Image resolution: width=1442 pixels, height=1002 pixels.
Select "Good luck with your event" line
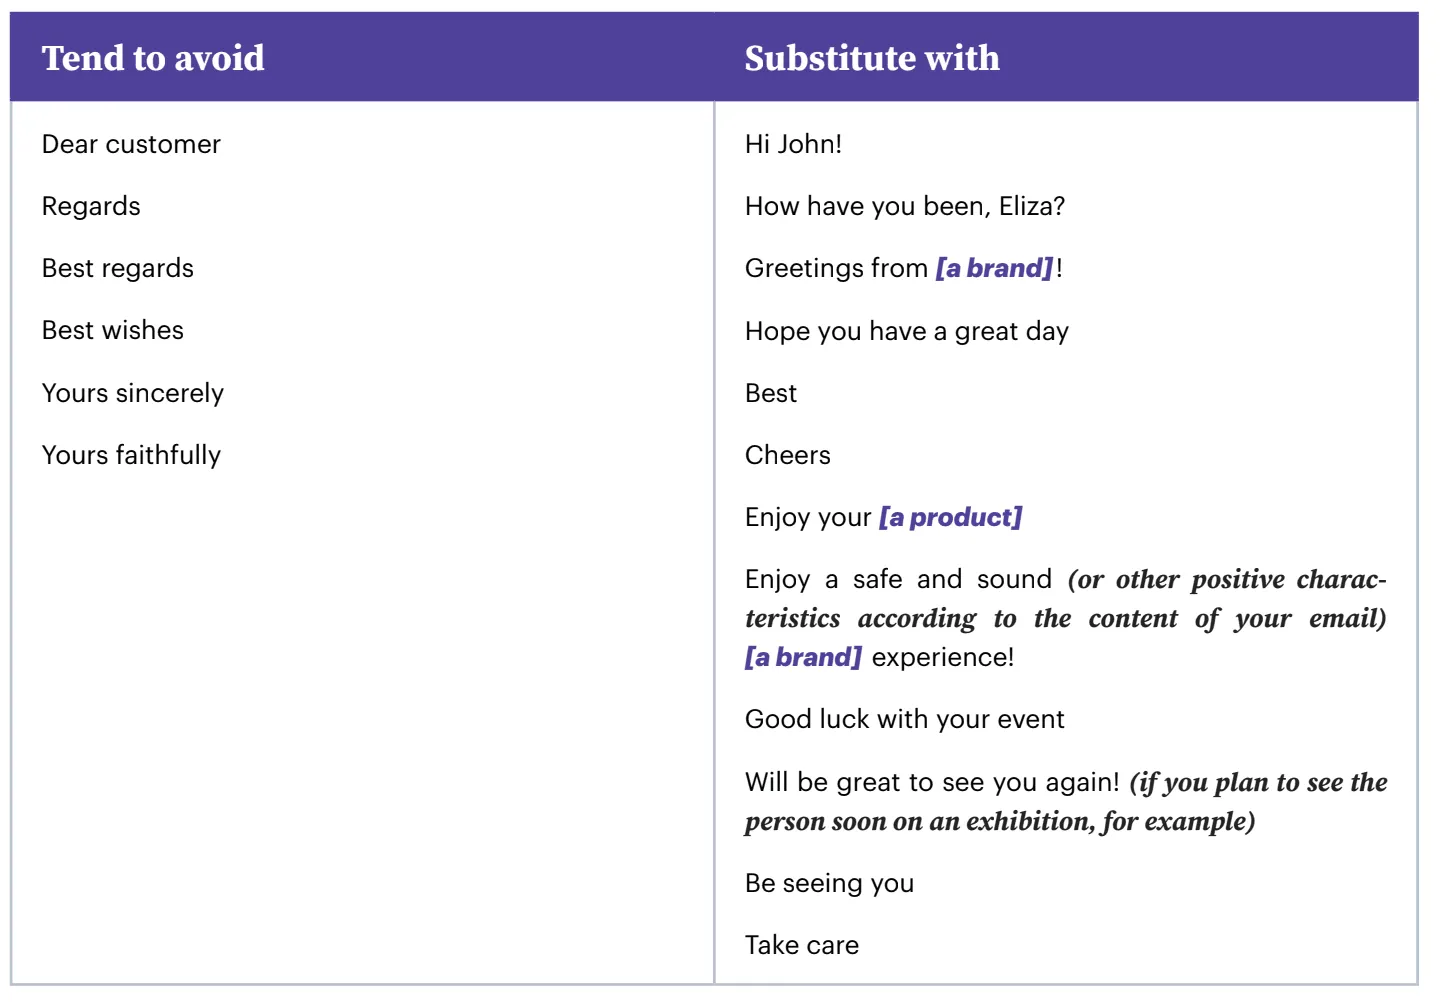tap(905, 719)
